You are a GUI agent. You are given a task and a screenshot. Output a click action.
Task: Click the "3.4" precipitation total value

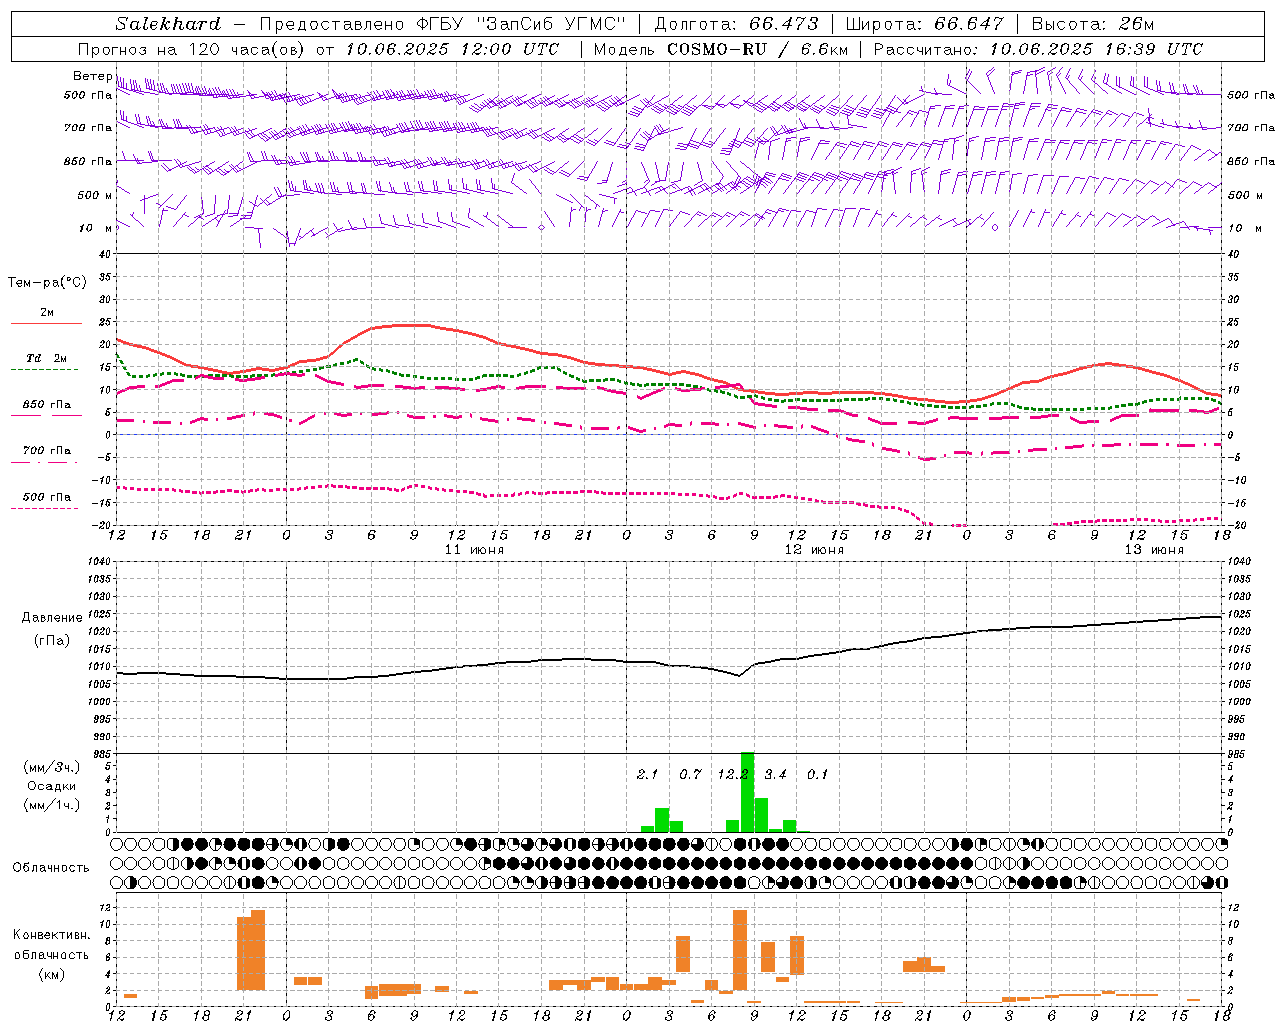(x=775, y=774)
